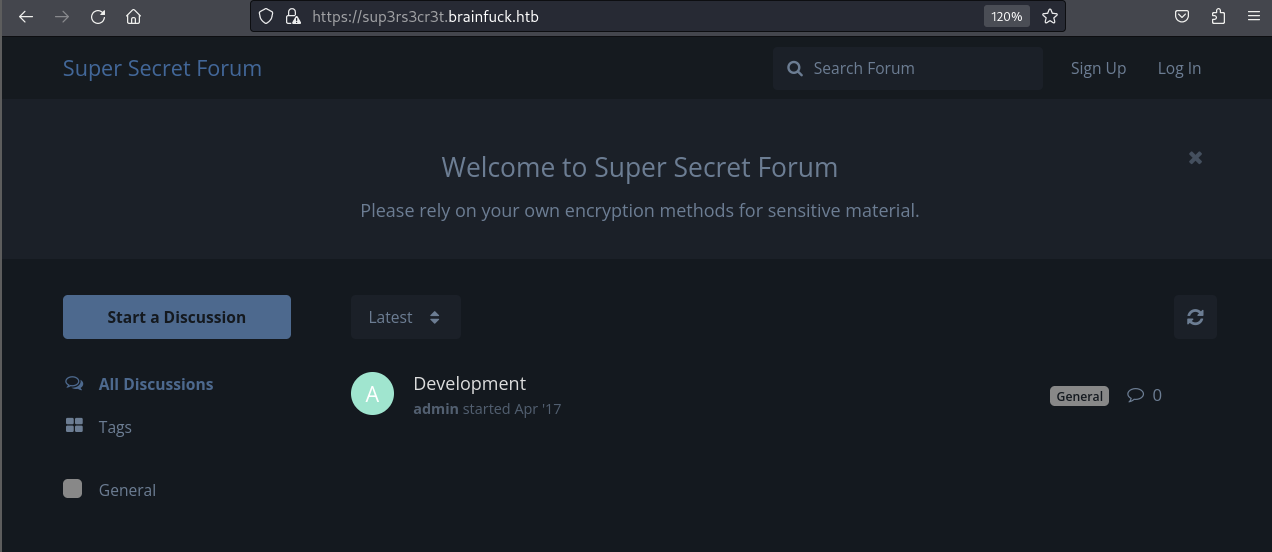Screen dimensions: 1272x552
Task: Click the Log In link
Action: tap(1179, 68)
